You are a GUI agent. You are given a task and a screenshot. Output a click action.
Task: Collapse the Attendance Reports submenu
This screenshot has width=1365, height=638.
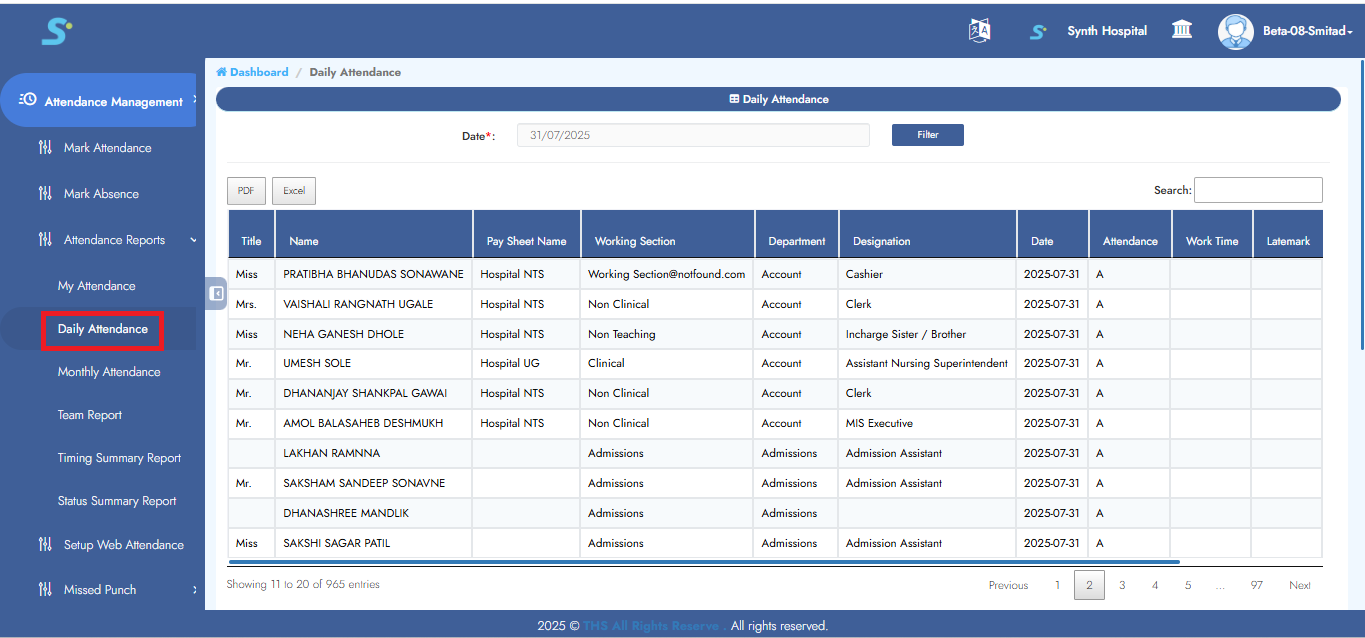[x=193, y=240]
